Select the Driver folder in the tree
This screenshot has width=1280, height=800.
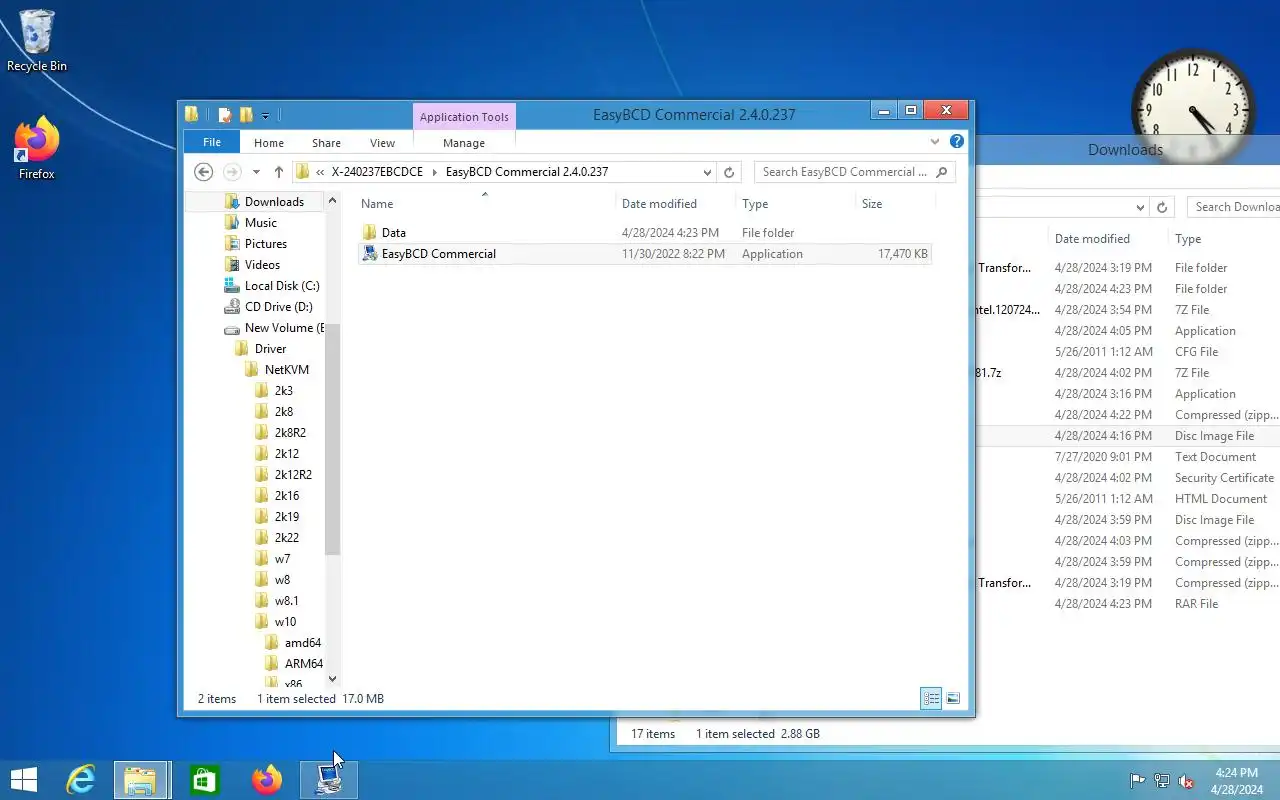pos(270,349)
